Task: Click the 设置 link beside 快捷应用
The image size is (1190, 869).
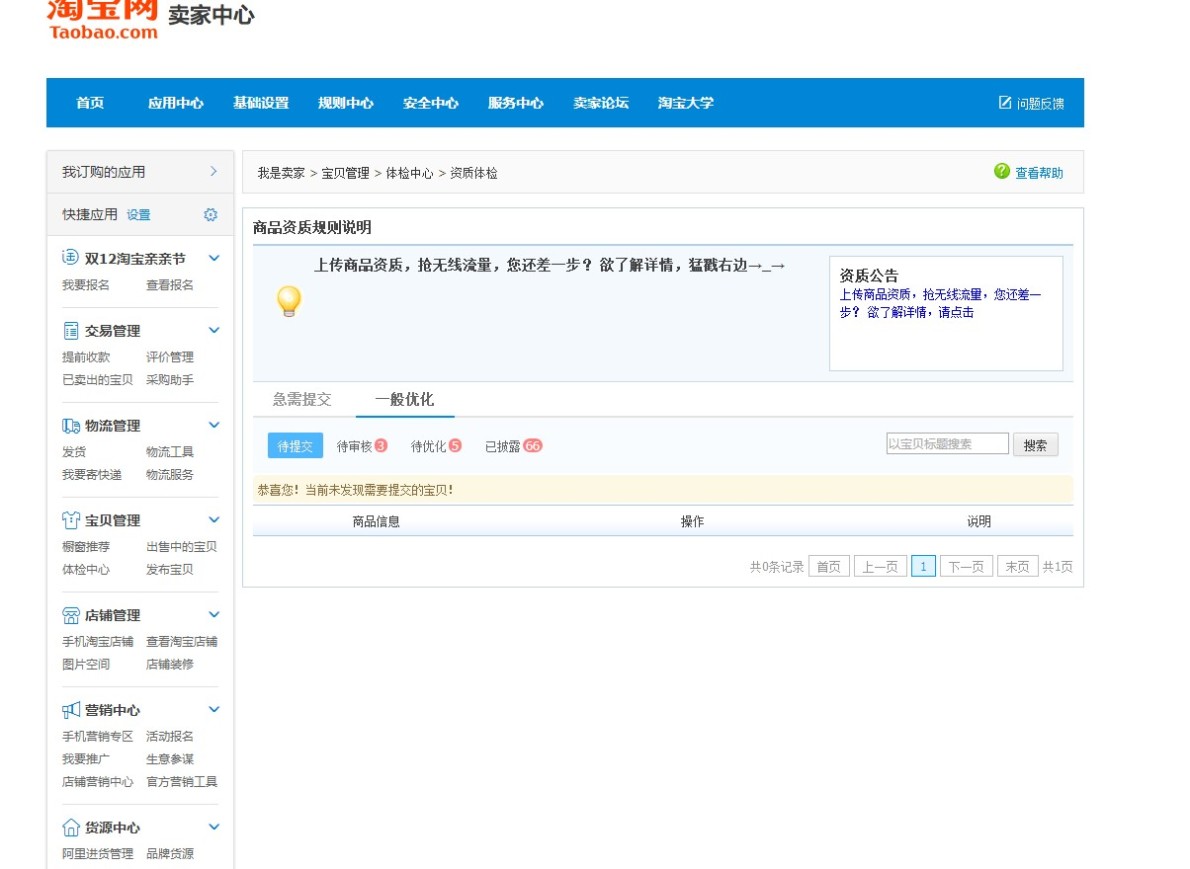Action: [x=138, y=215]
